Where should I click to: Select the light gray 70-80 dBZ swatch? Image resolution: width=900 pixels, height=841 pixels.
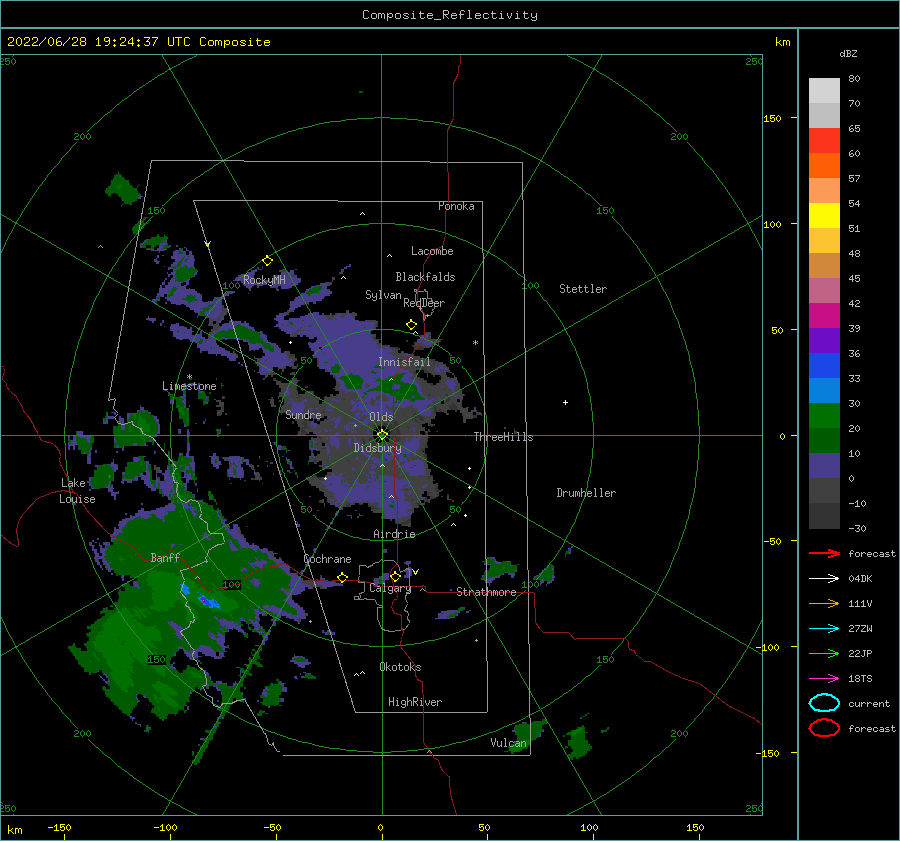pos(824,90)
